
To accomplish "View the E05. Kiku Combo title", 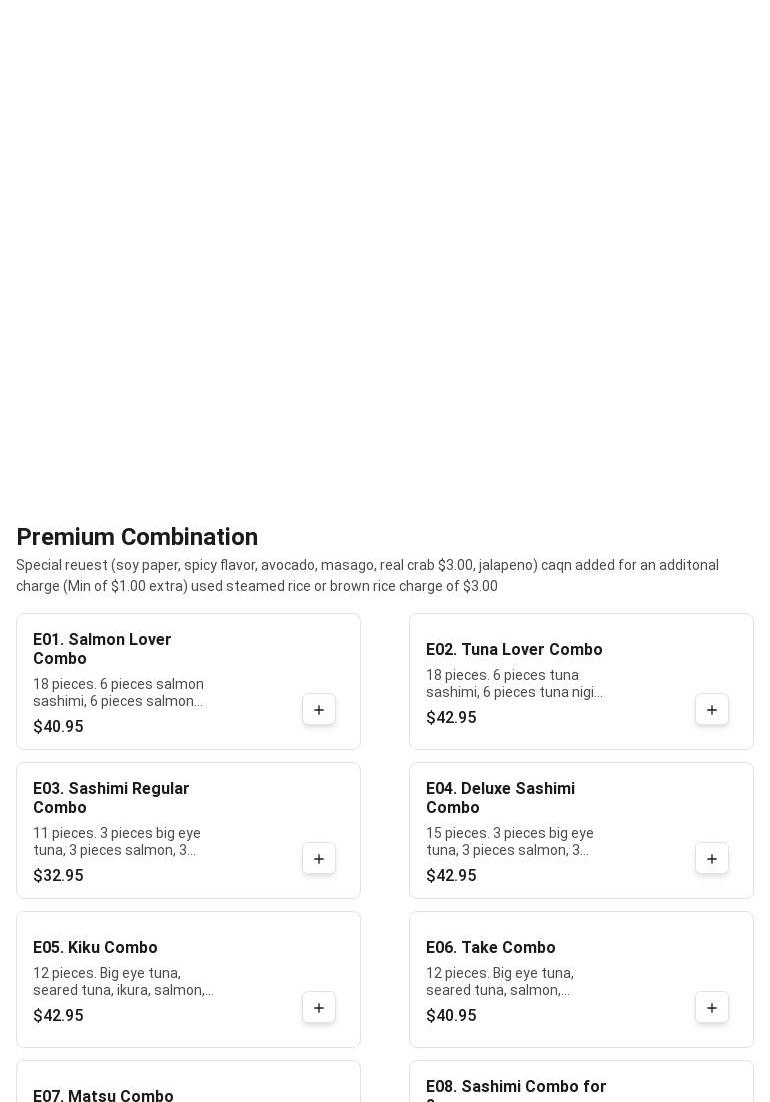I will click(95, 947).
